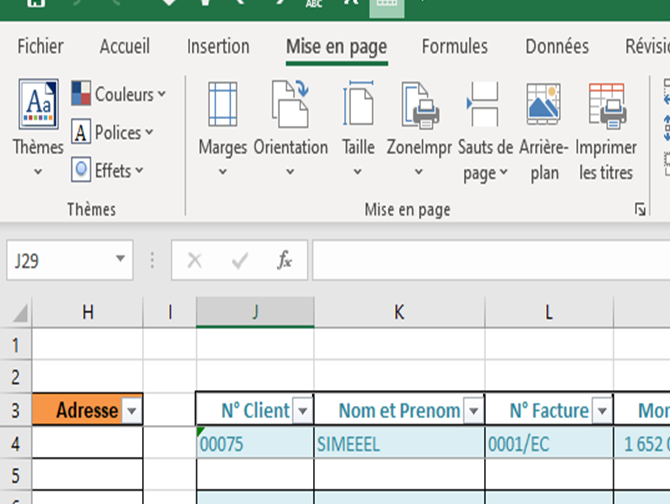
Task: Expand the Marges dropdown arrow
Action: tap(223, 172)
